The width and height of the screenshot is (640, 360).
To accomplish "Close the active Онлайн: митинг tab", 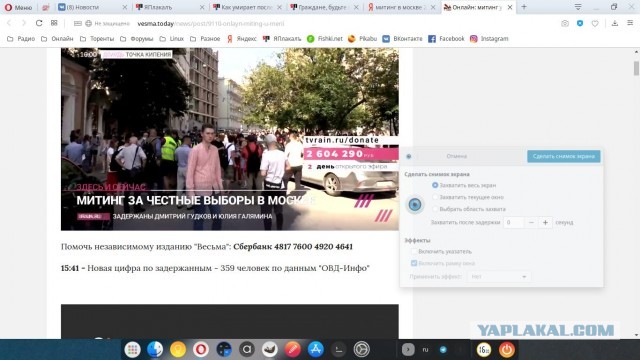I will pos(510,7).
